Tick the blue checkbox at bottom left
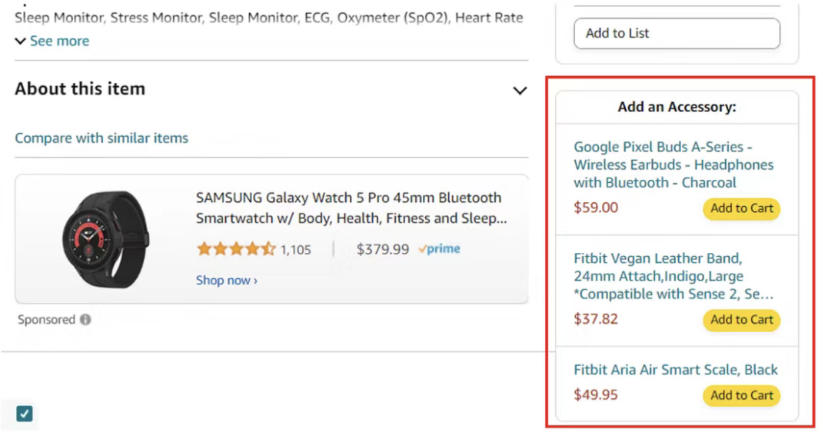Screen dimensions: 823x448 (x=25, y=414)
